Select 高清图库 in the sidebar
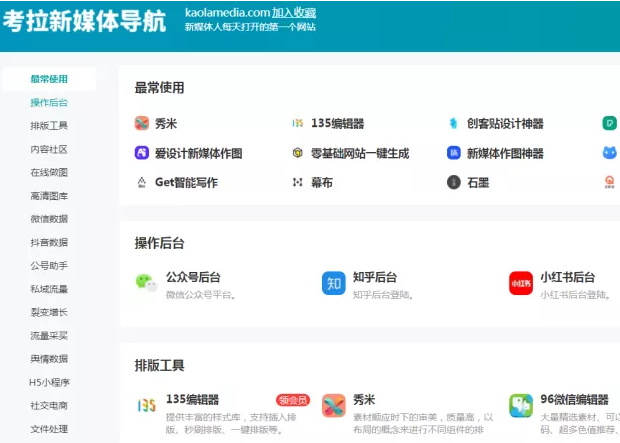The width and height of the screenshot is (620, 443). 49,196
